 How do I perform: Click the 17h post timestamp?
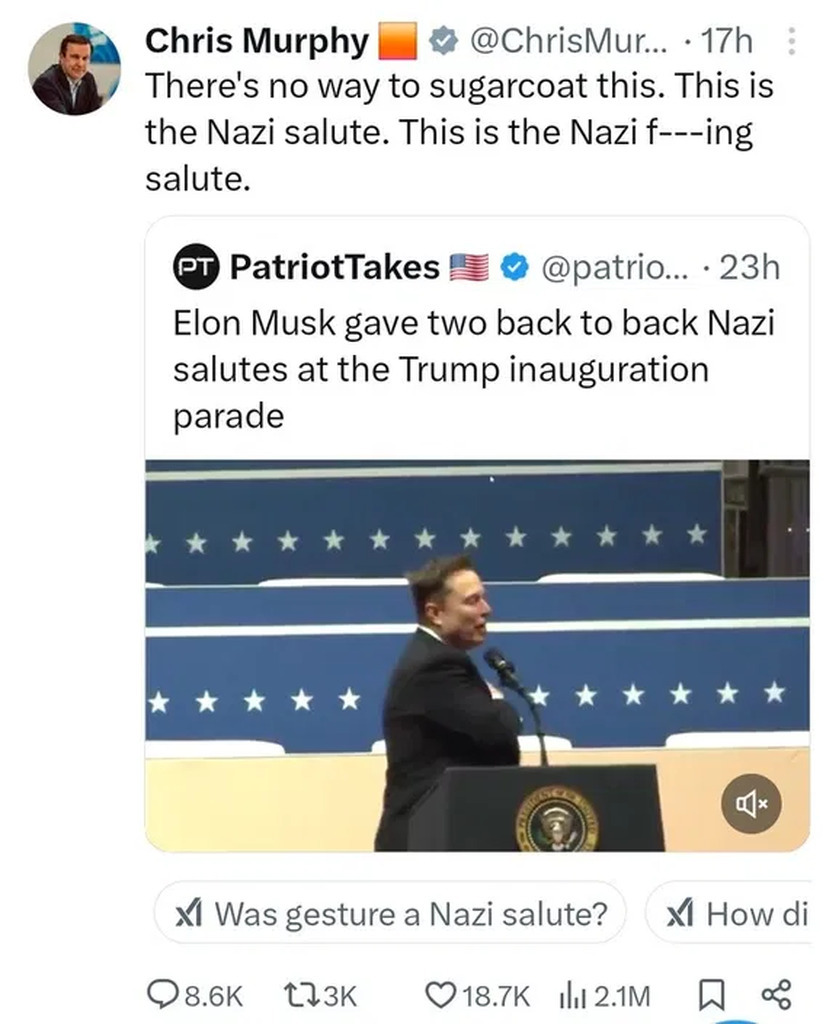click(727, 42)
